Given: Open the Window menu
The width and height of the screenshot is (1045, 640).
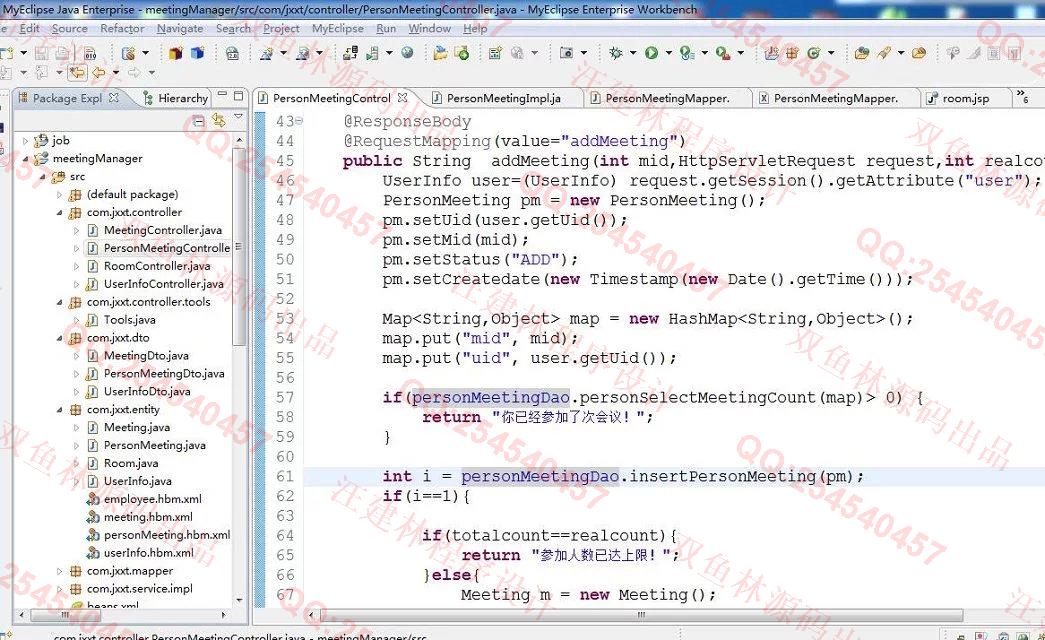Looking at the screenshot, I should point(429,29).
